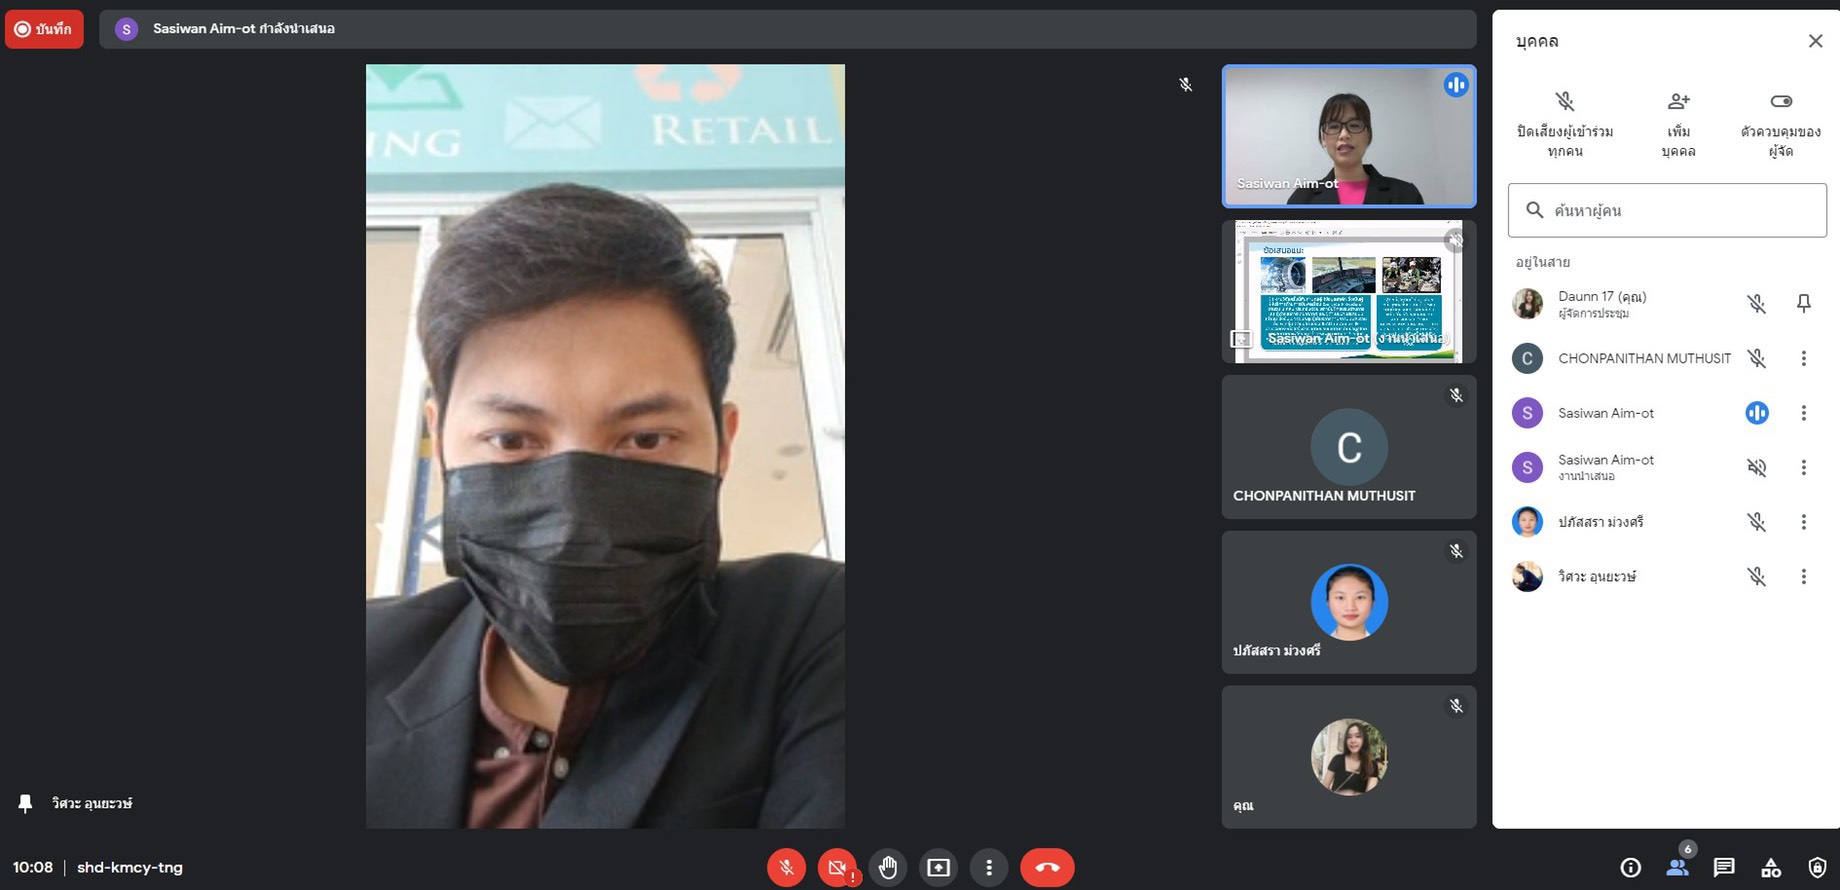Click mute all participants button

coord(1565,102)
